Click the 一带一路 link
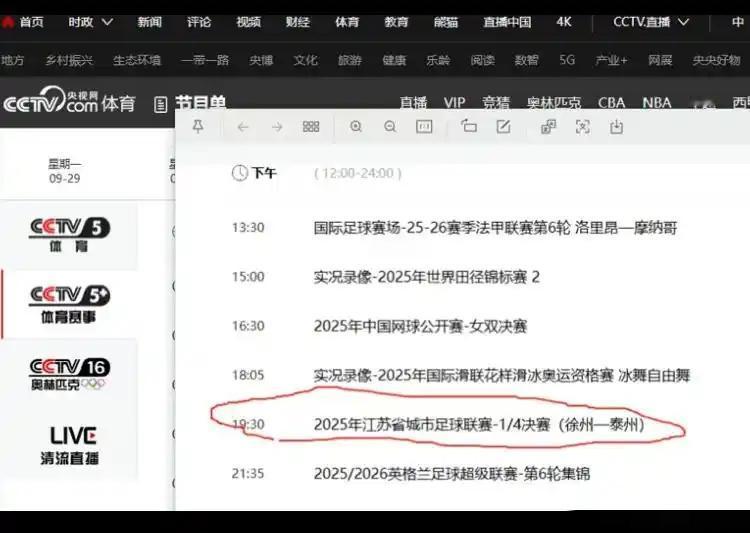This screenshot has width=750, height=533. pos(205,60)
